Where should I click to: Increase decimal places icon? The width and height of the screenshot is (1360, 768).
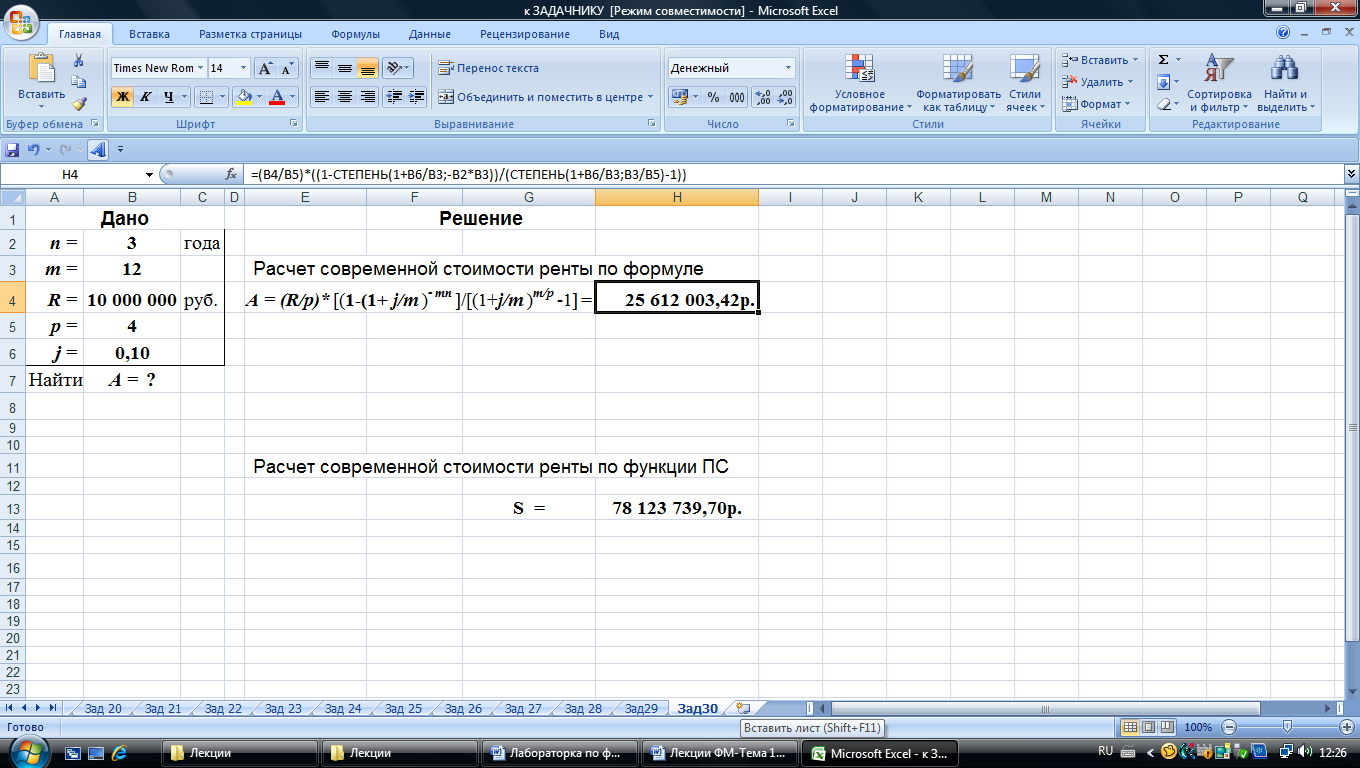[x=762, y=97]
